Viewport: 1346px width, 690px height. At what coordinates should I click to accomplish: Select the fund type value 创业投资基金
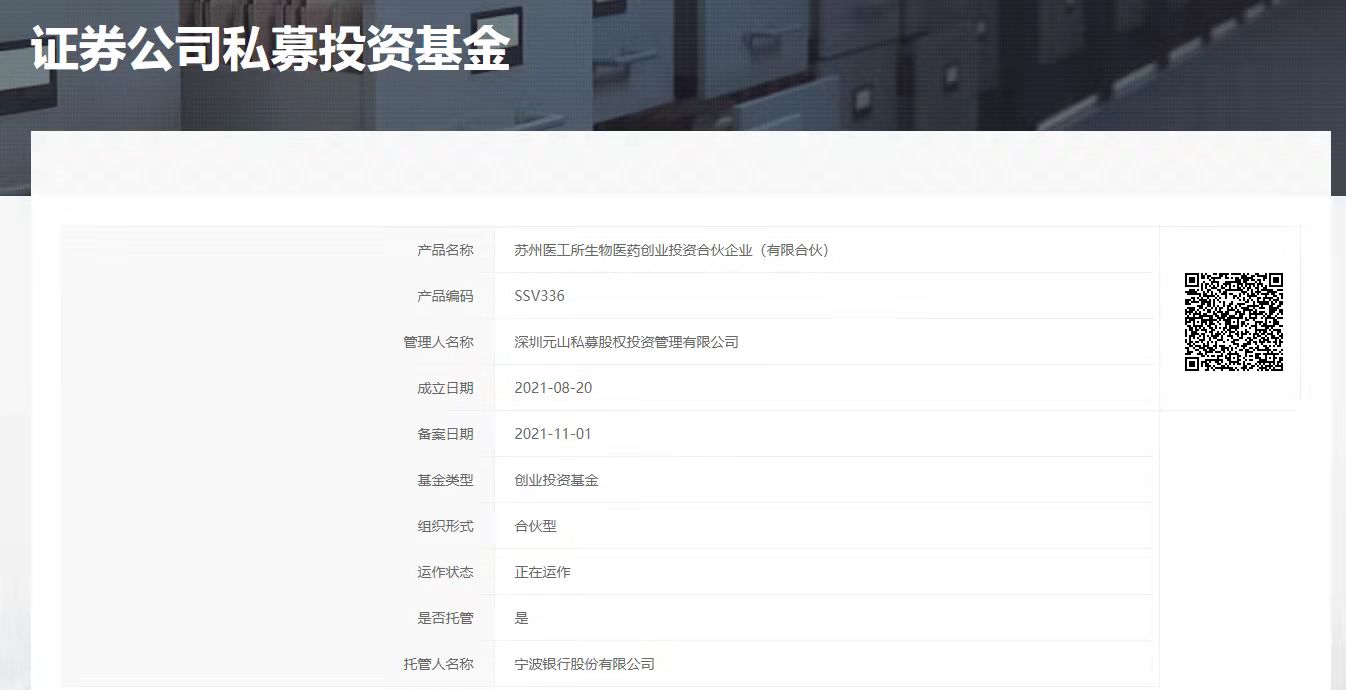556,480
